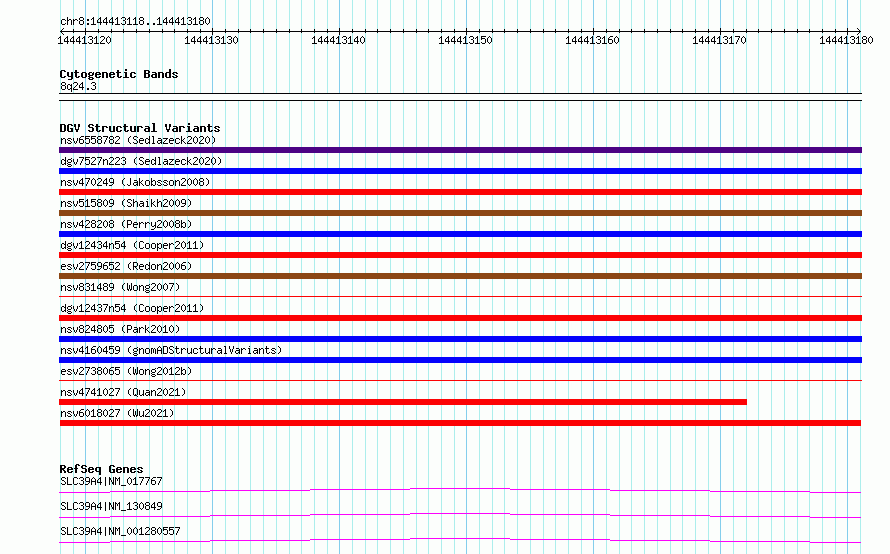Click the blue bar under nsv4160459
890x554 pixels.
tap(460, 360)
